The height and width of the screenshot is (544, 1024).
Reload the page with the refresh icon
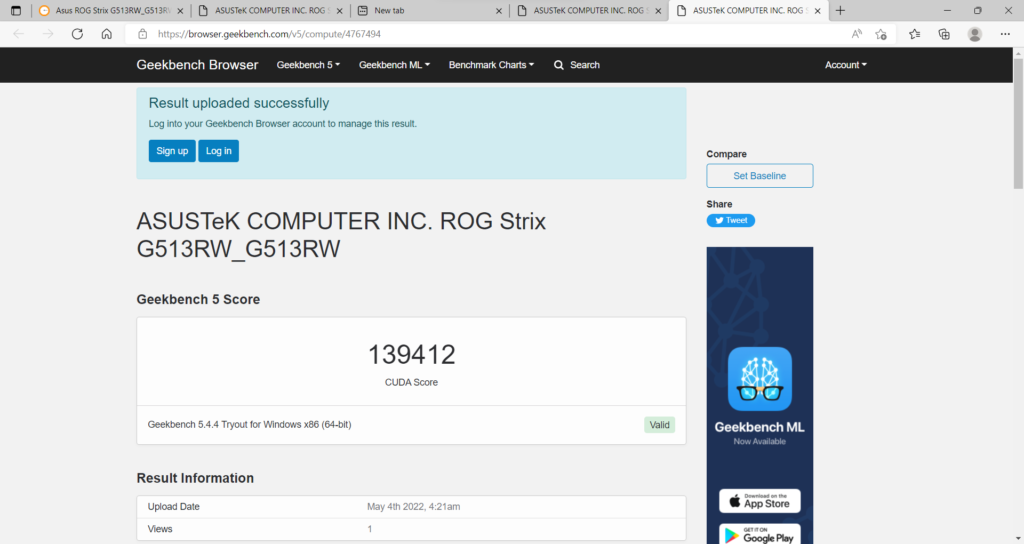tap(77, 34)
